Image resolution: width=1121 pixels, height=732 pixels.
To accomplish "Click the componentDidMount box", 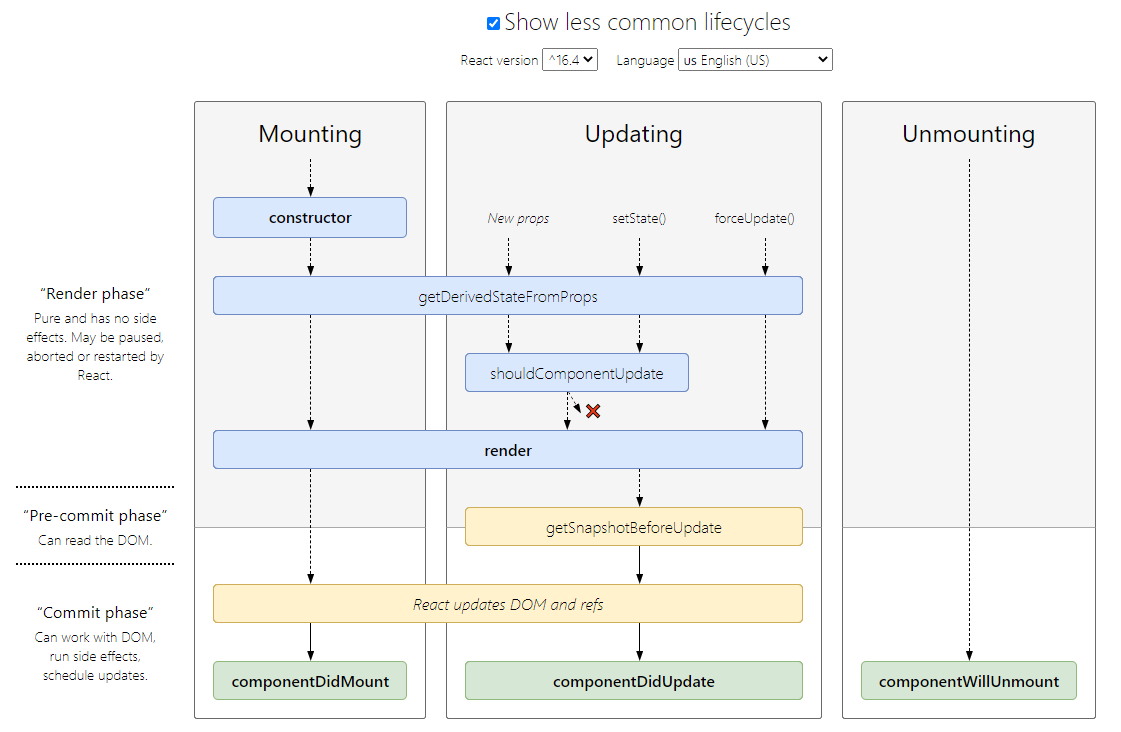I will 310,681.
